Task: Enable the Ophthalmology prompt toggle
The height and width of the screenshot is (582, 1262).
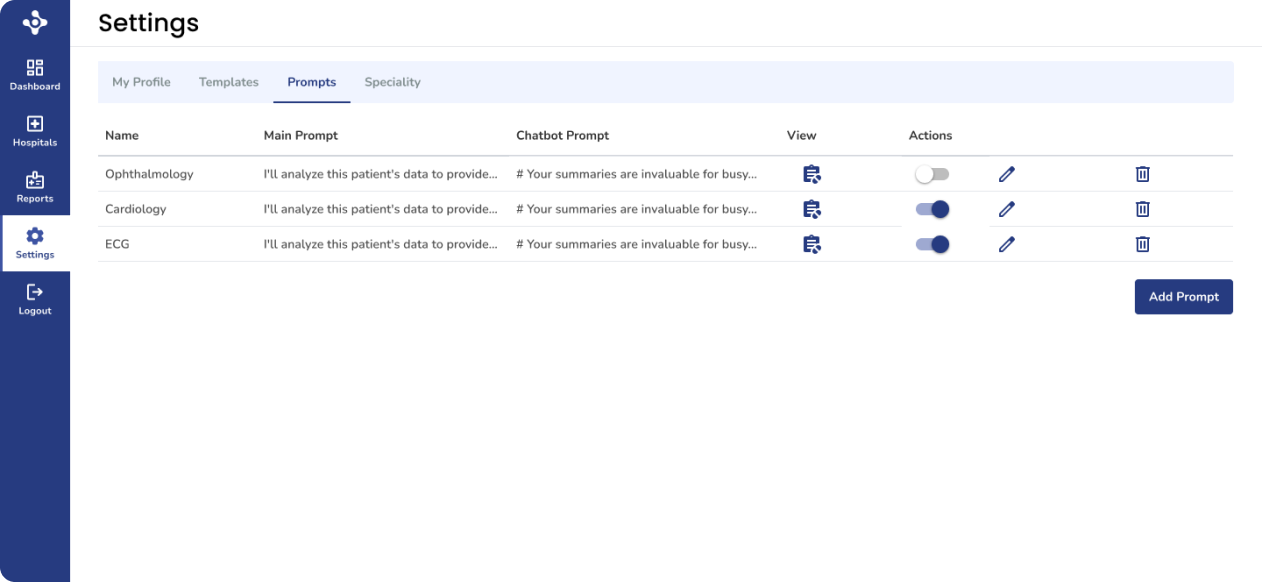Action: [931, 174]
